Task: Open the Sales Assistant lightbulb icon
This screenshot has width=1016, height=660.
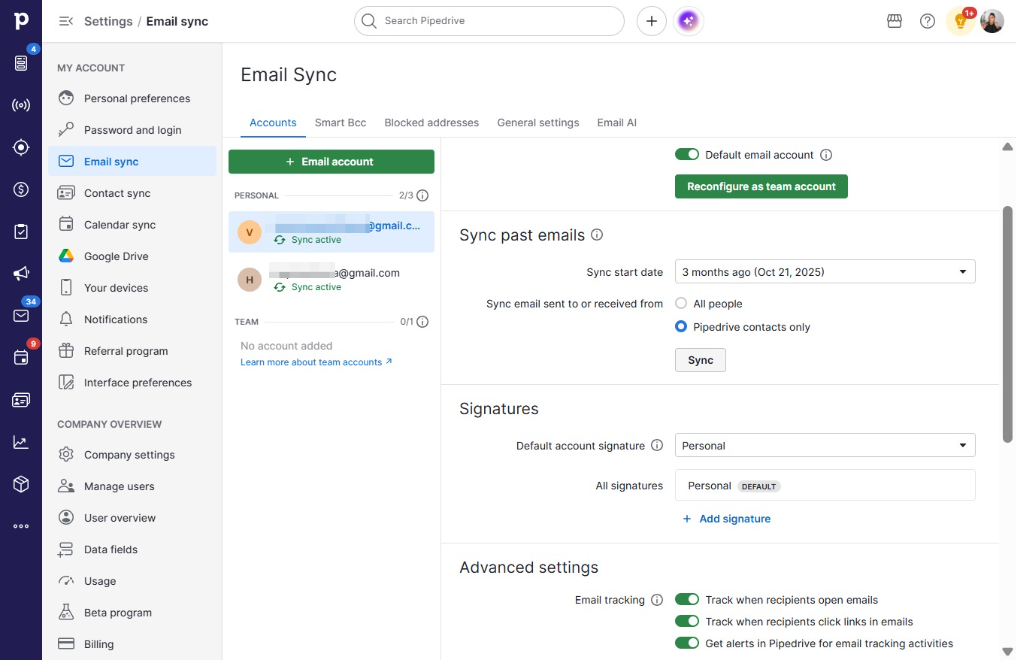Action: [960, 21]
